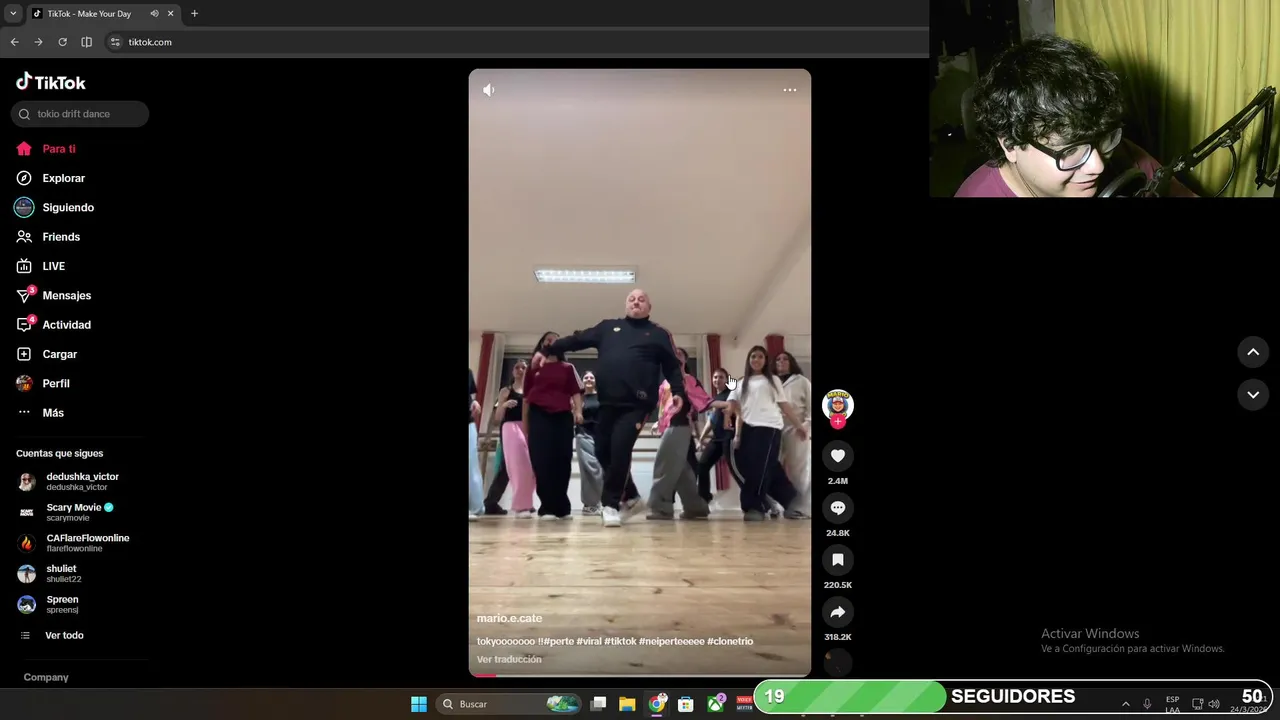Open shuliet followed account
The image size is (1280, 720).
point(80,573)
